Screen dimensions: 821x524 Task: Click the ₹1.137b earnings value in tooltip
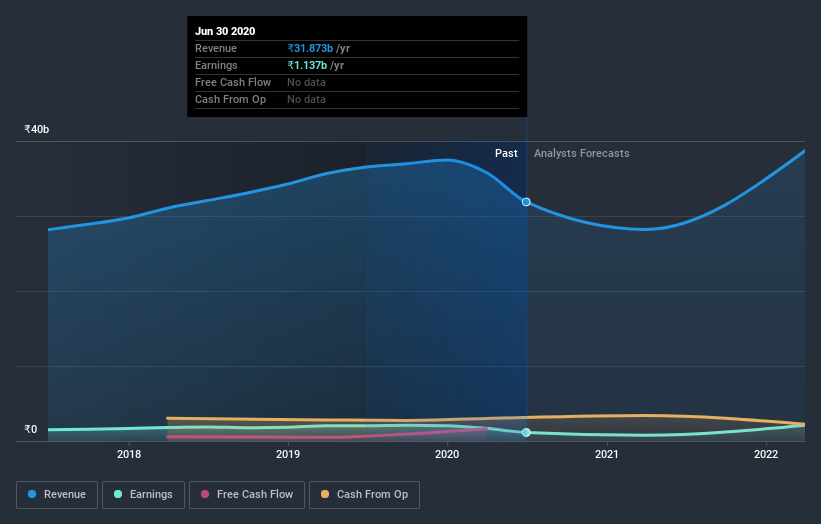pos(307,65)
